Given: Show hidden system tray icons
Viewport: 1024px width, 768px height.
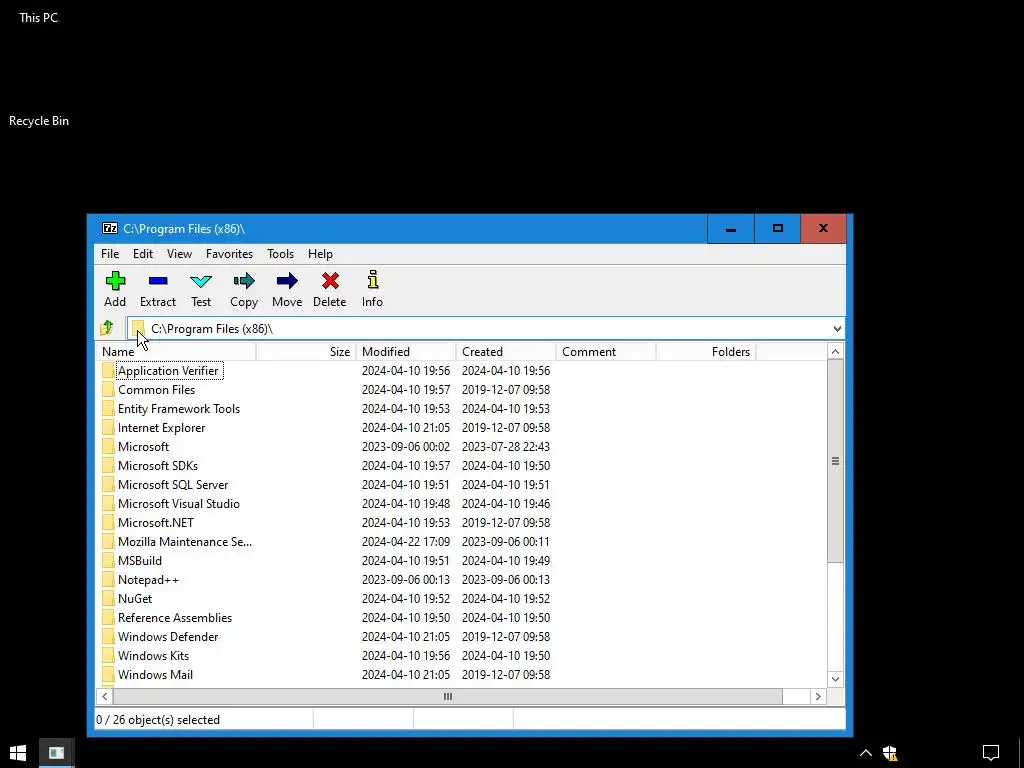Looking at the screenshot, I should point(866,753).
